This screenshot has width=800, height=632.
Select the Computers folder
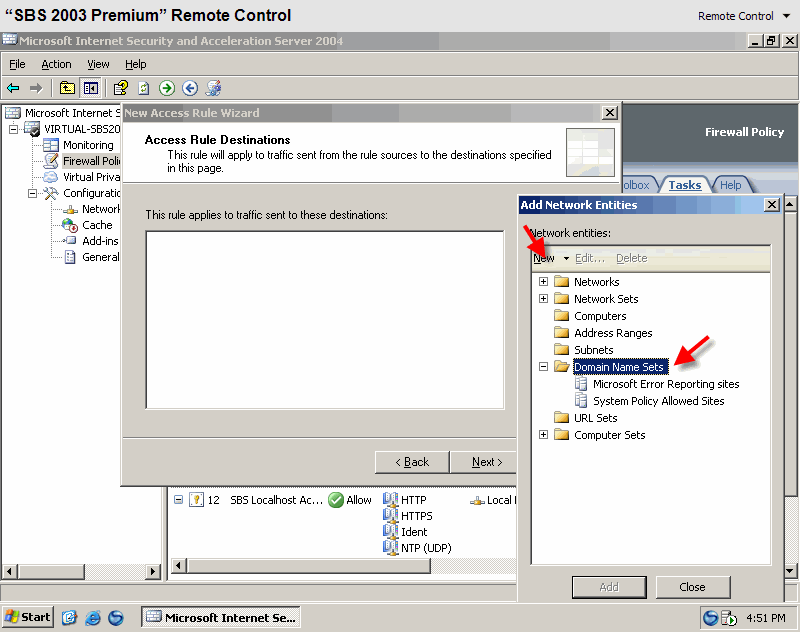pyautogui.click(x=600, y=316)
